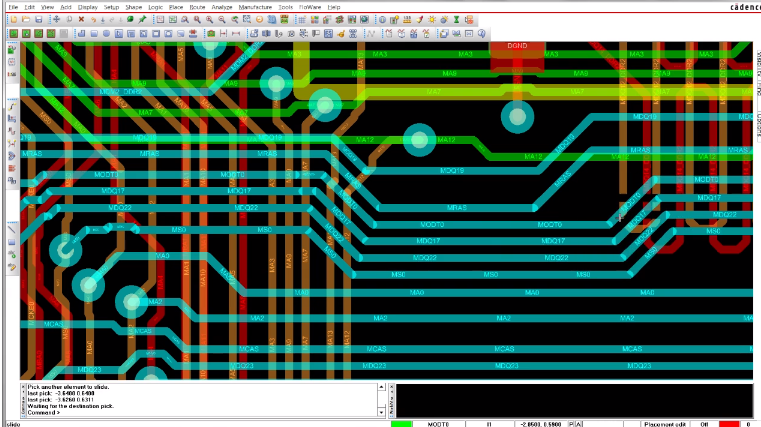
Task: Click the Save disk icon
Action: [x=38, y=19]
